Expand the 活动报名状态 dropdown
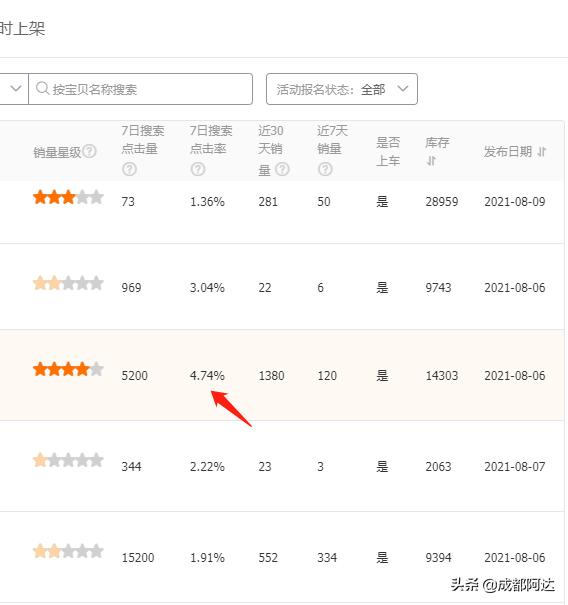 341,89
